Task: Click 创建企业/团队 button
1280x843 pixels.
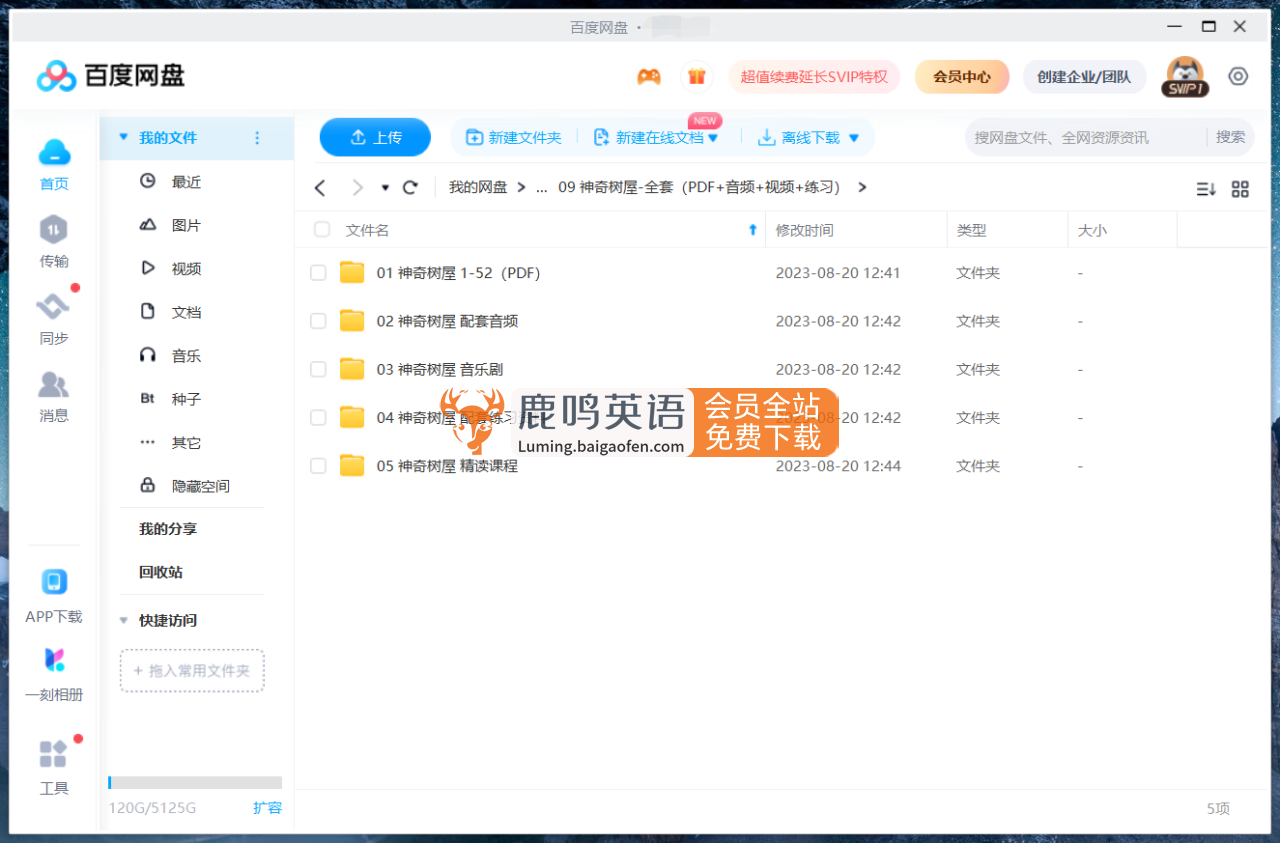Action: point(1084,77)
